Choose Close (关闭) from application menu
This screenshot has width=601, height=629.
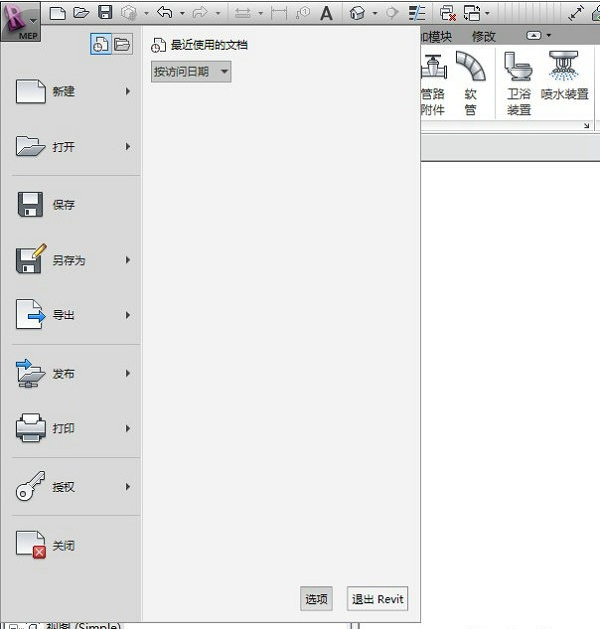[73, 545]
